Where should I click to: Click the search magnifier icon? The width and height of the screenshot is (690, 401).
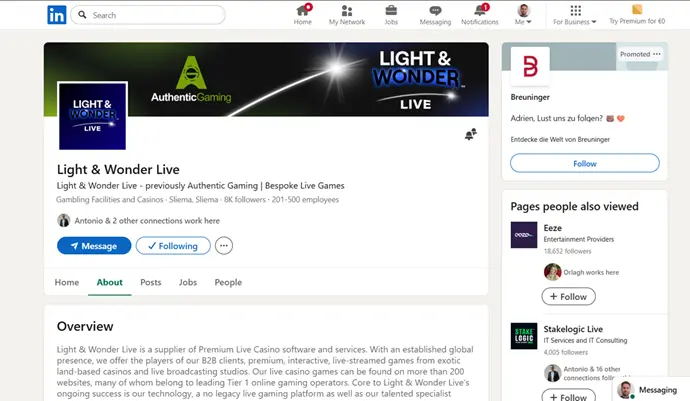coord(82,15)
